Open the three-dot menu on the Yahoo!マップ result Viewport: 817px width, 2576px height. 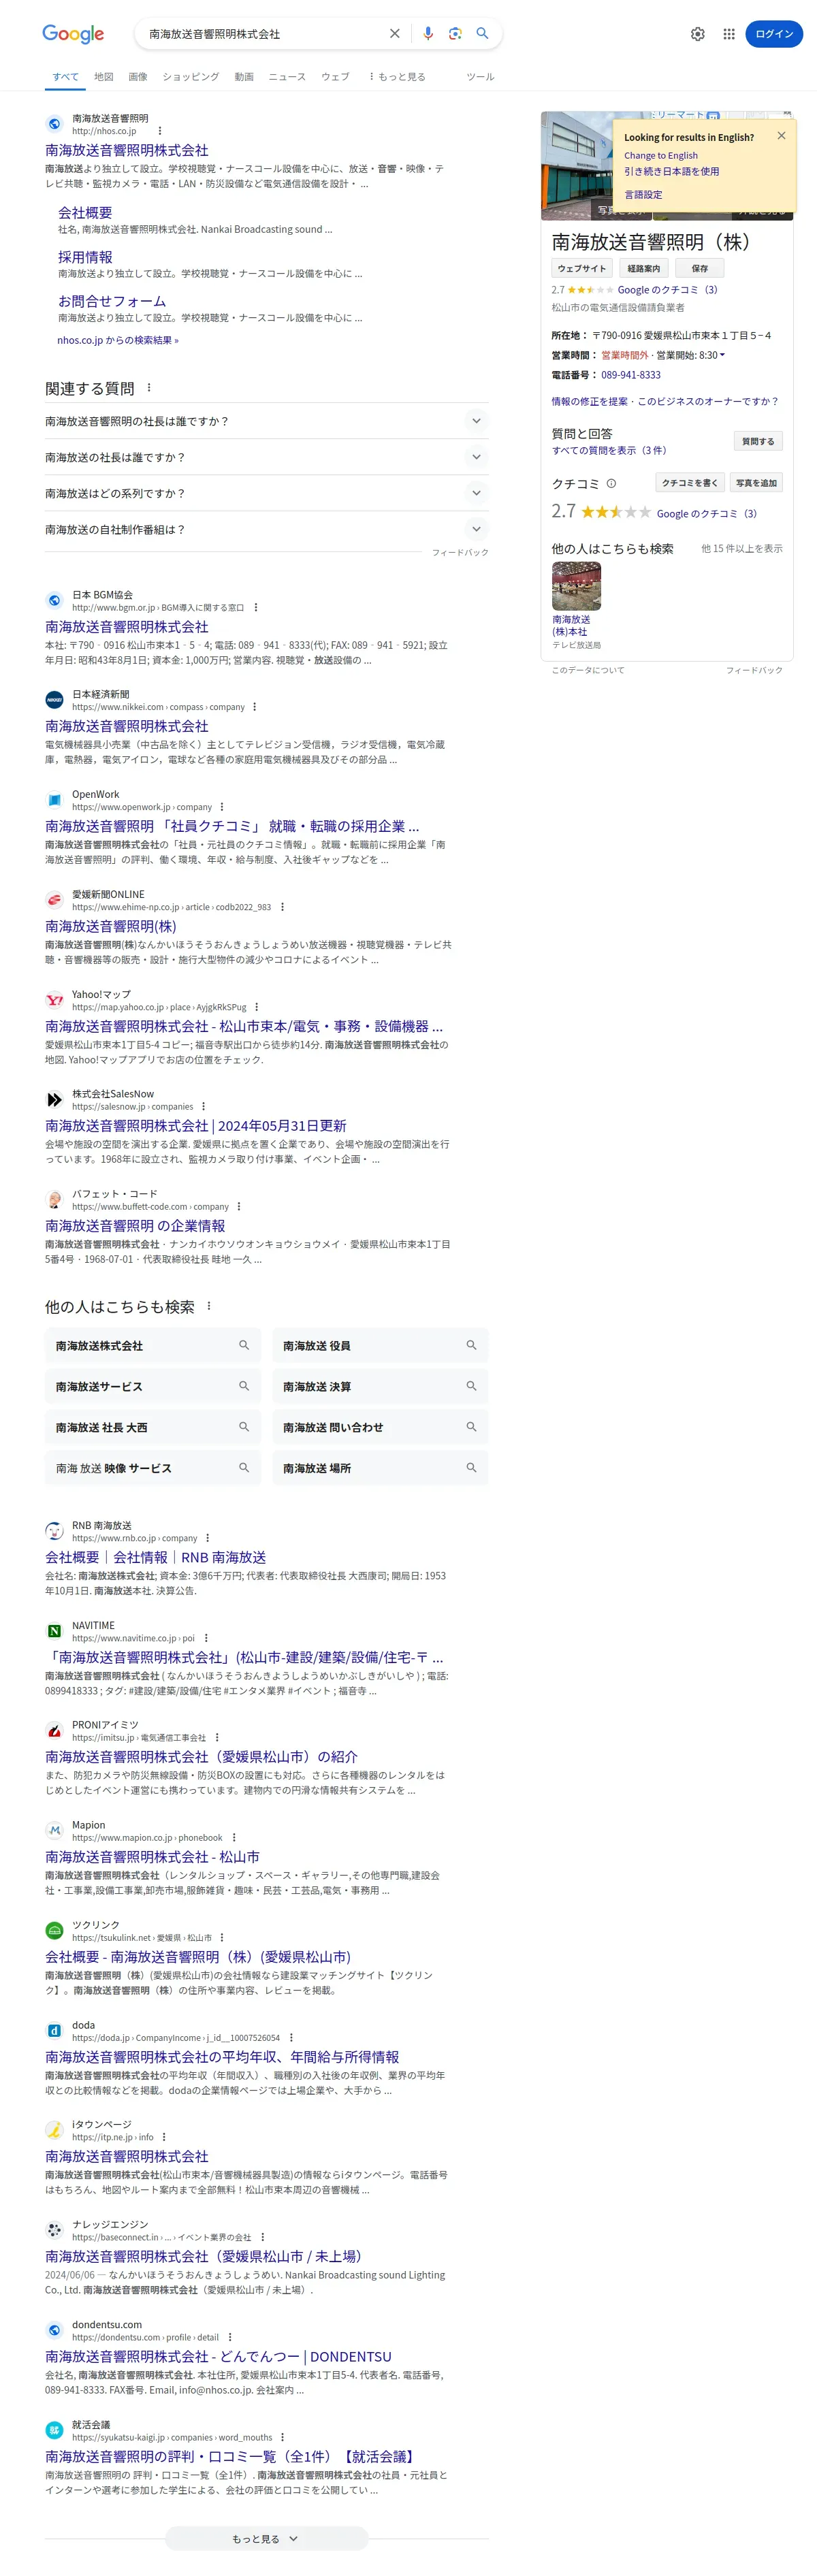tap(257, 1007)
